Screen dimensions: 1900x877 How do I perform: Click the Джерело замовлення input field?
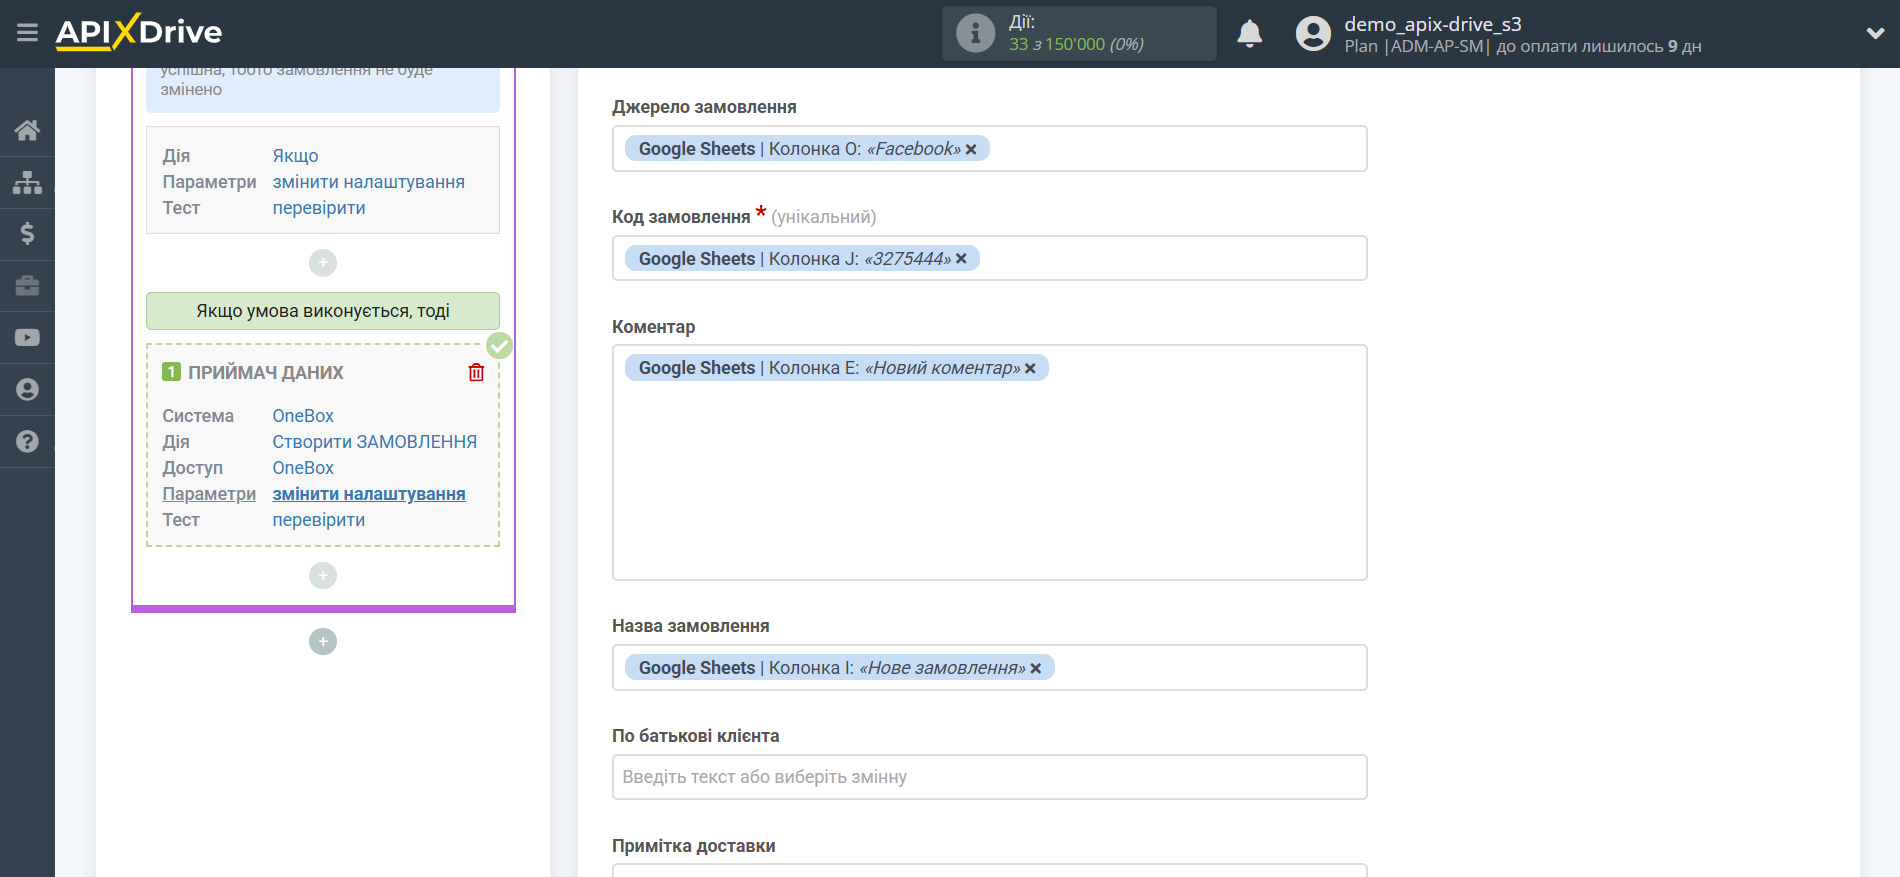989,148
